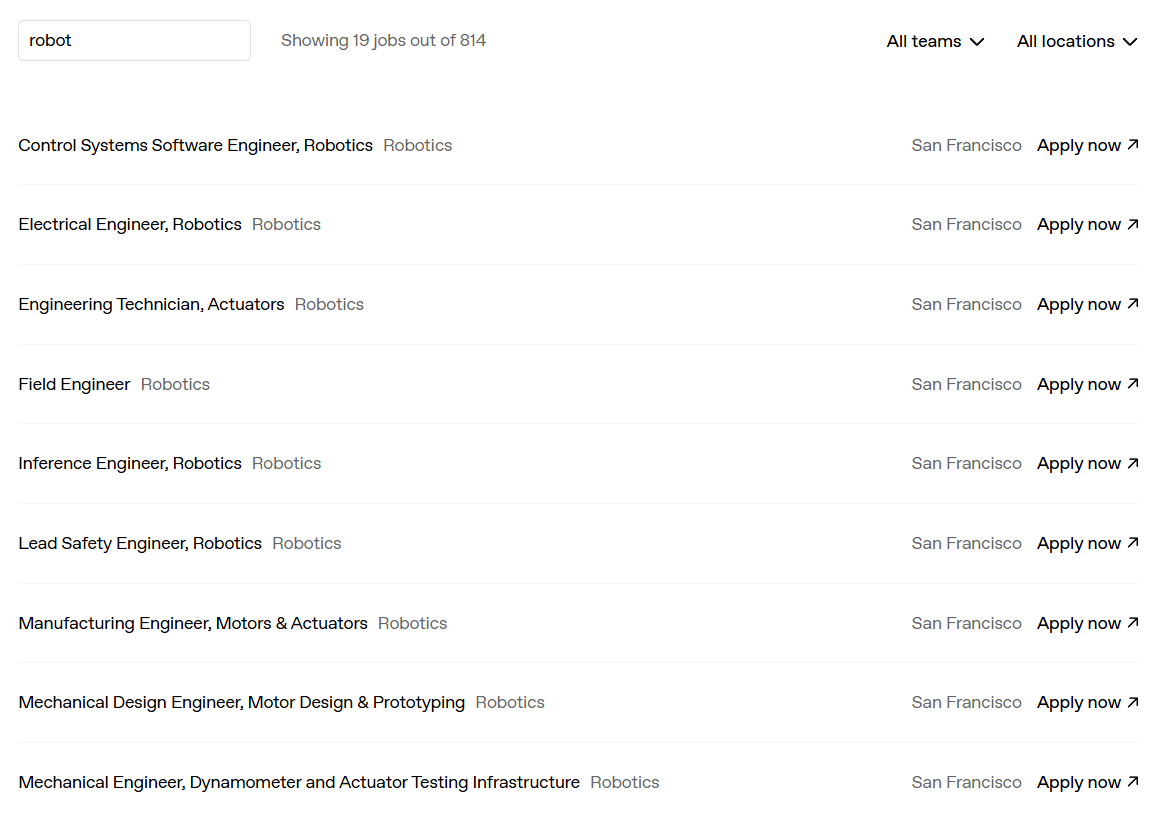This screenshot has height=815, width=1174.
Task: Apply now for Field Engineer
Action: [x=1088, y=385]
